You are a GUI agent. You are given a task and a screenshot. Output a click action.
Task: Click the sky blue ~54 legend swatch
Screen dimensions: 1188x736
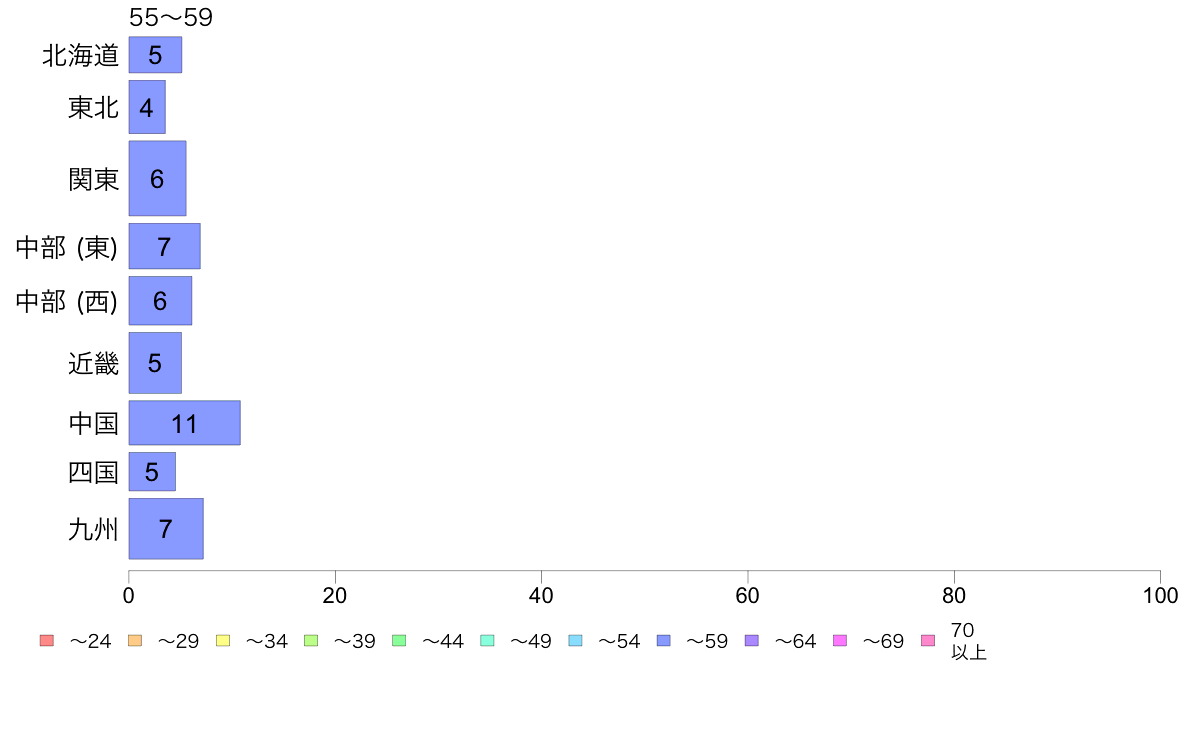click(x=575, y=640)
